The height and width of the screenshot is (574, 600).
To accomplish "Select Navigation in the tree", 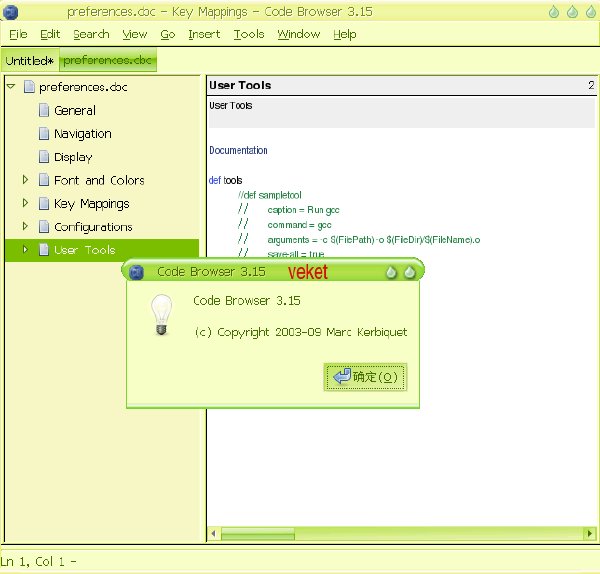I will (x=83, y=134).
